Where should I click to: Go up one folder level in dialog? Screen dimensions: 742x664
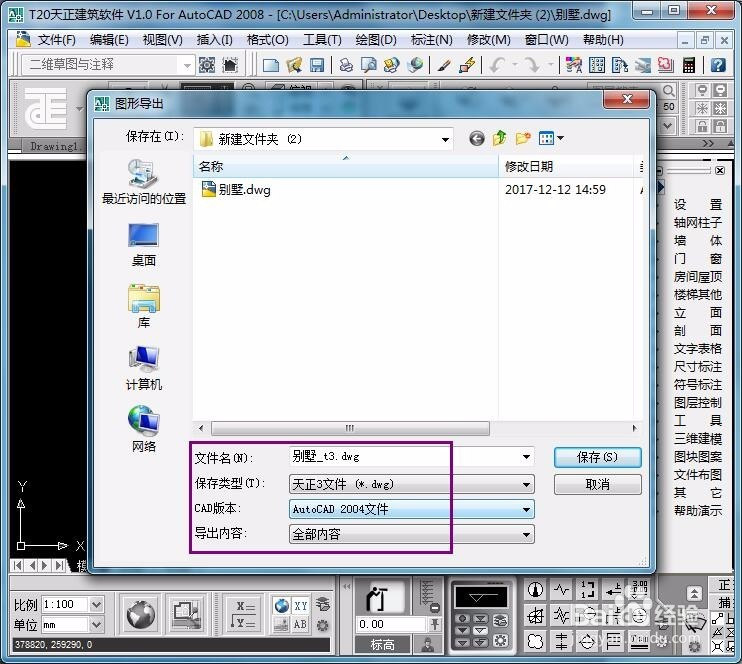click(500, 138)
